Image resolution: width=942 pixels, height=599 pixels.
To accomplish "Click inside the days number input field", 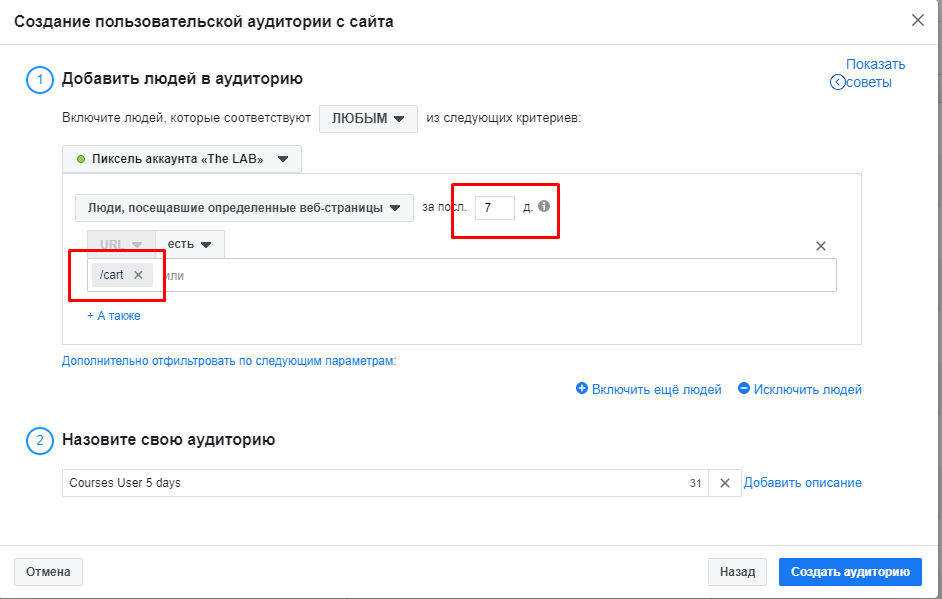I will point(497,208).
